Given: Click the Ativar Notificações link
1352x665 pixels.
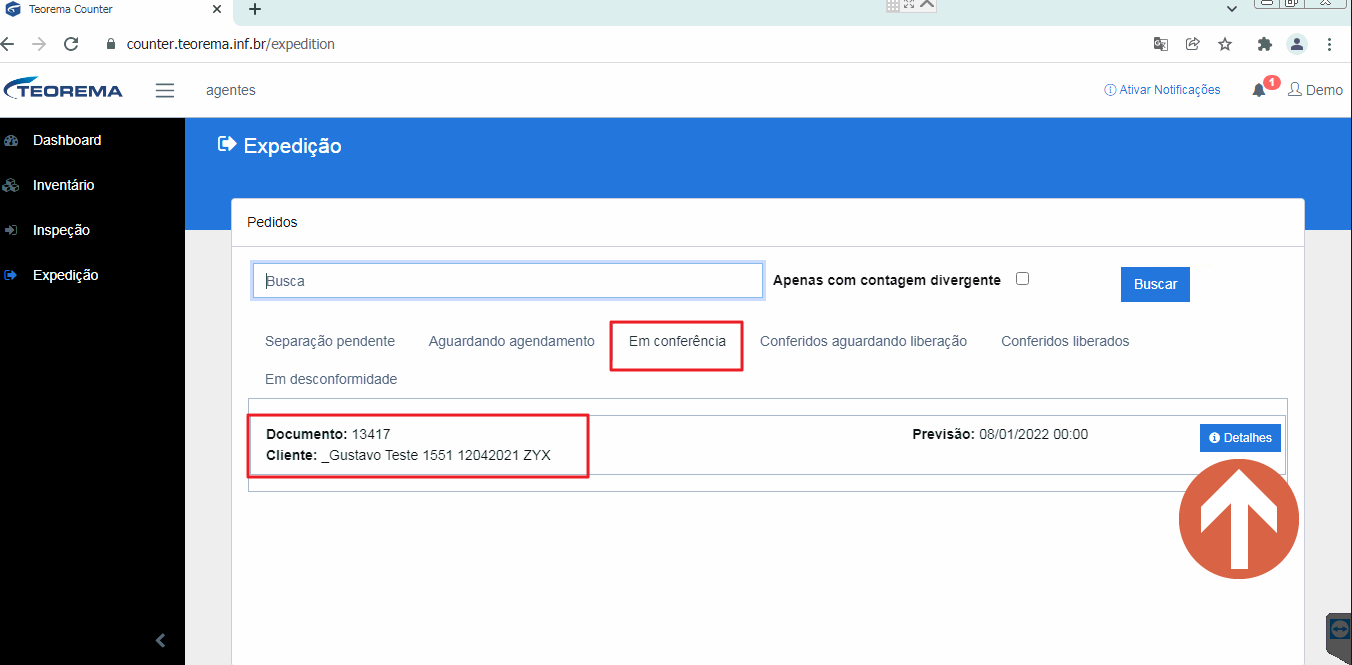Looking at the screenshot, I should pyautogui.click(x=1162, y=90).
